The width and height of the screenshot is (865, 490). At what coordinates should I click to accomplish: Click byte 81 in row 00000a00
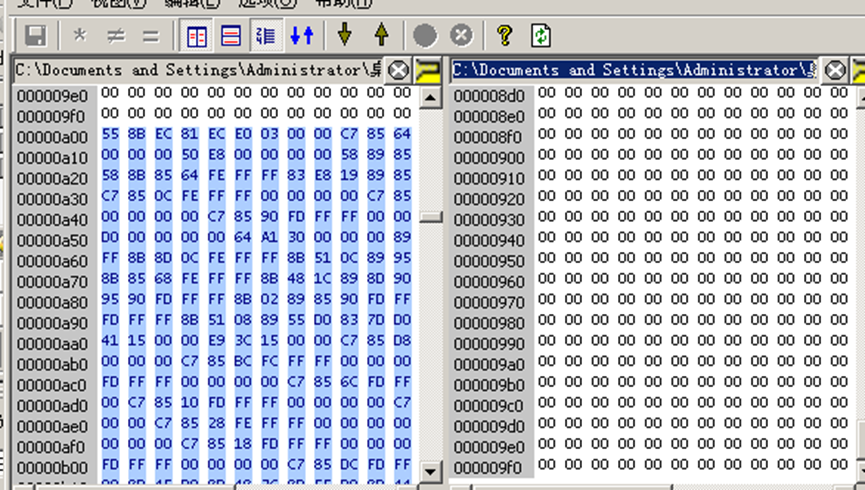[190, 134]
